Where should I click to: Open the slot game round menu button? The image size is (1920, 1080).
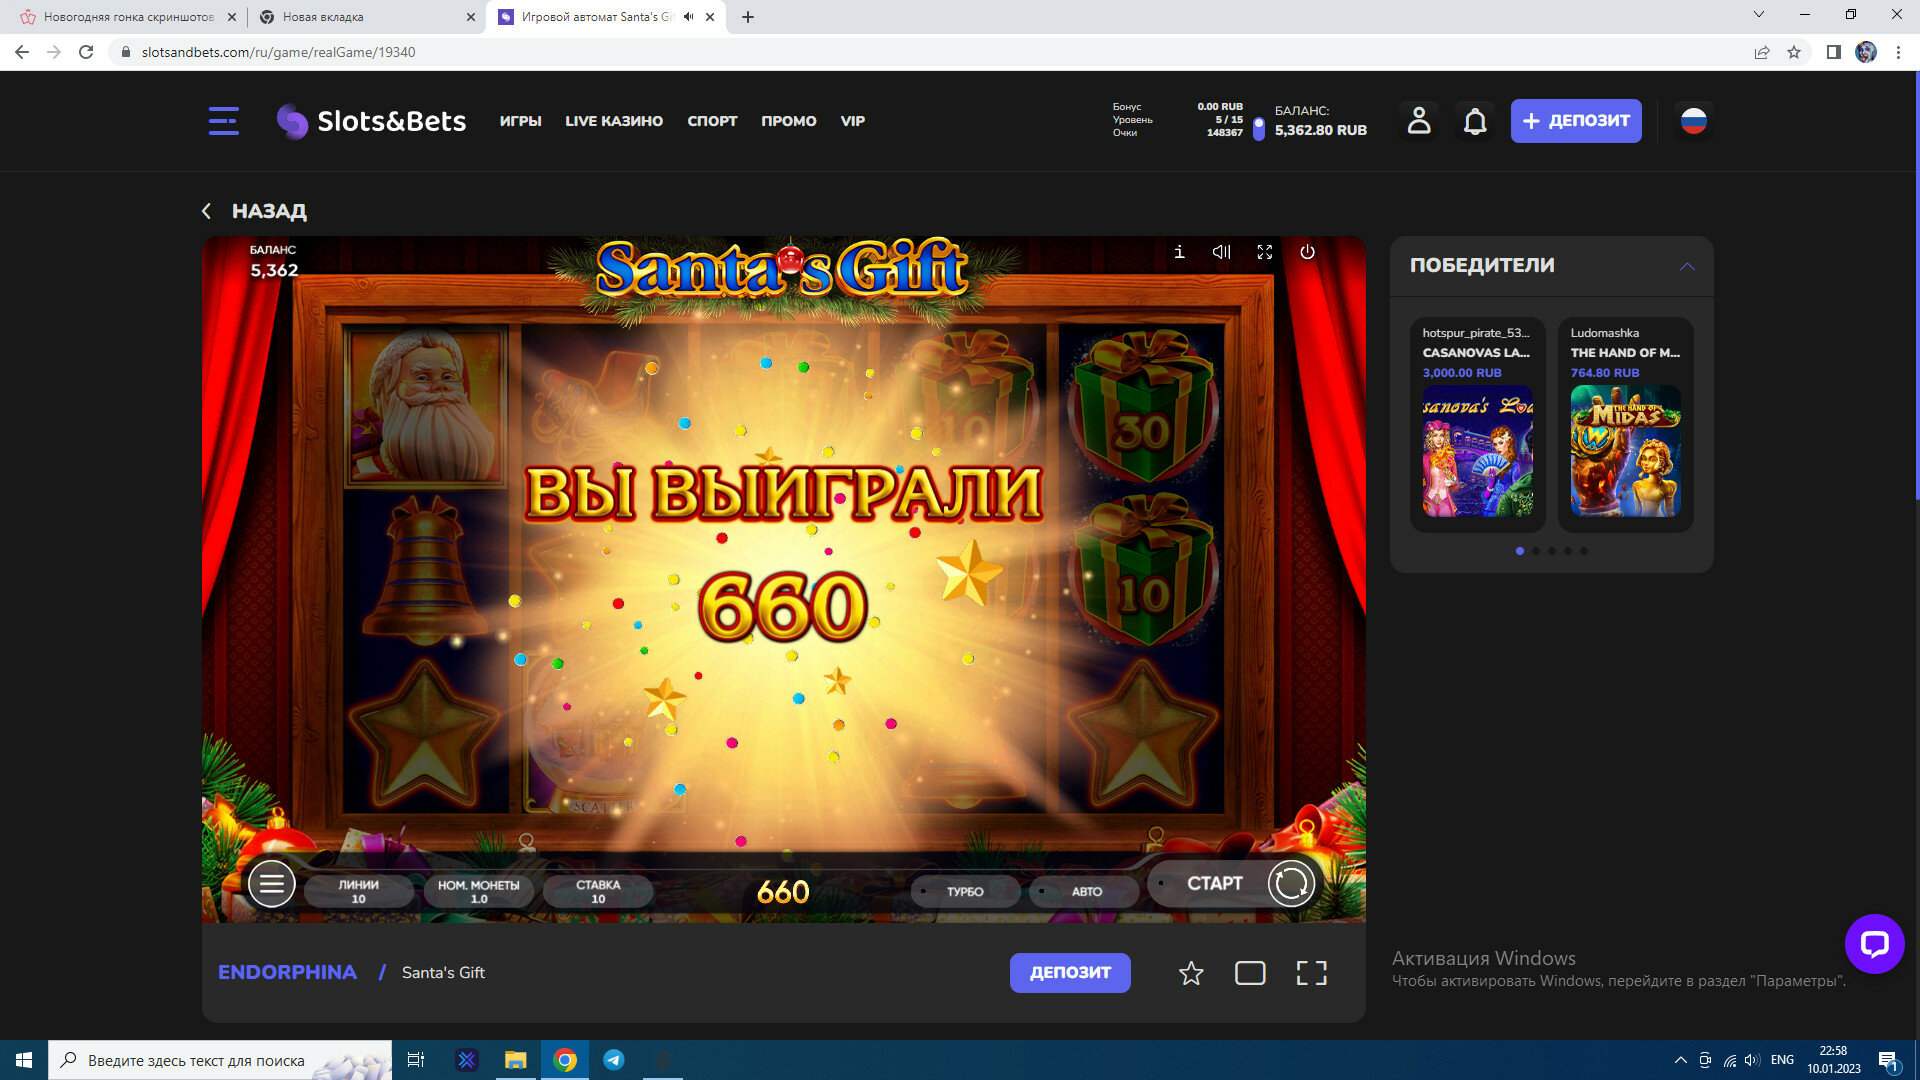[x=271, y=884]
